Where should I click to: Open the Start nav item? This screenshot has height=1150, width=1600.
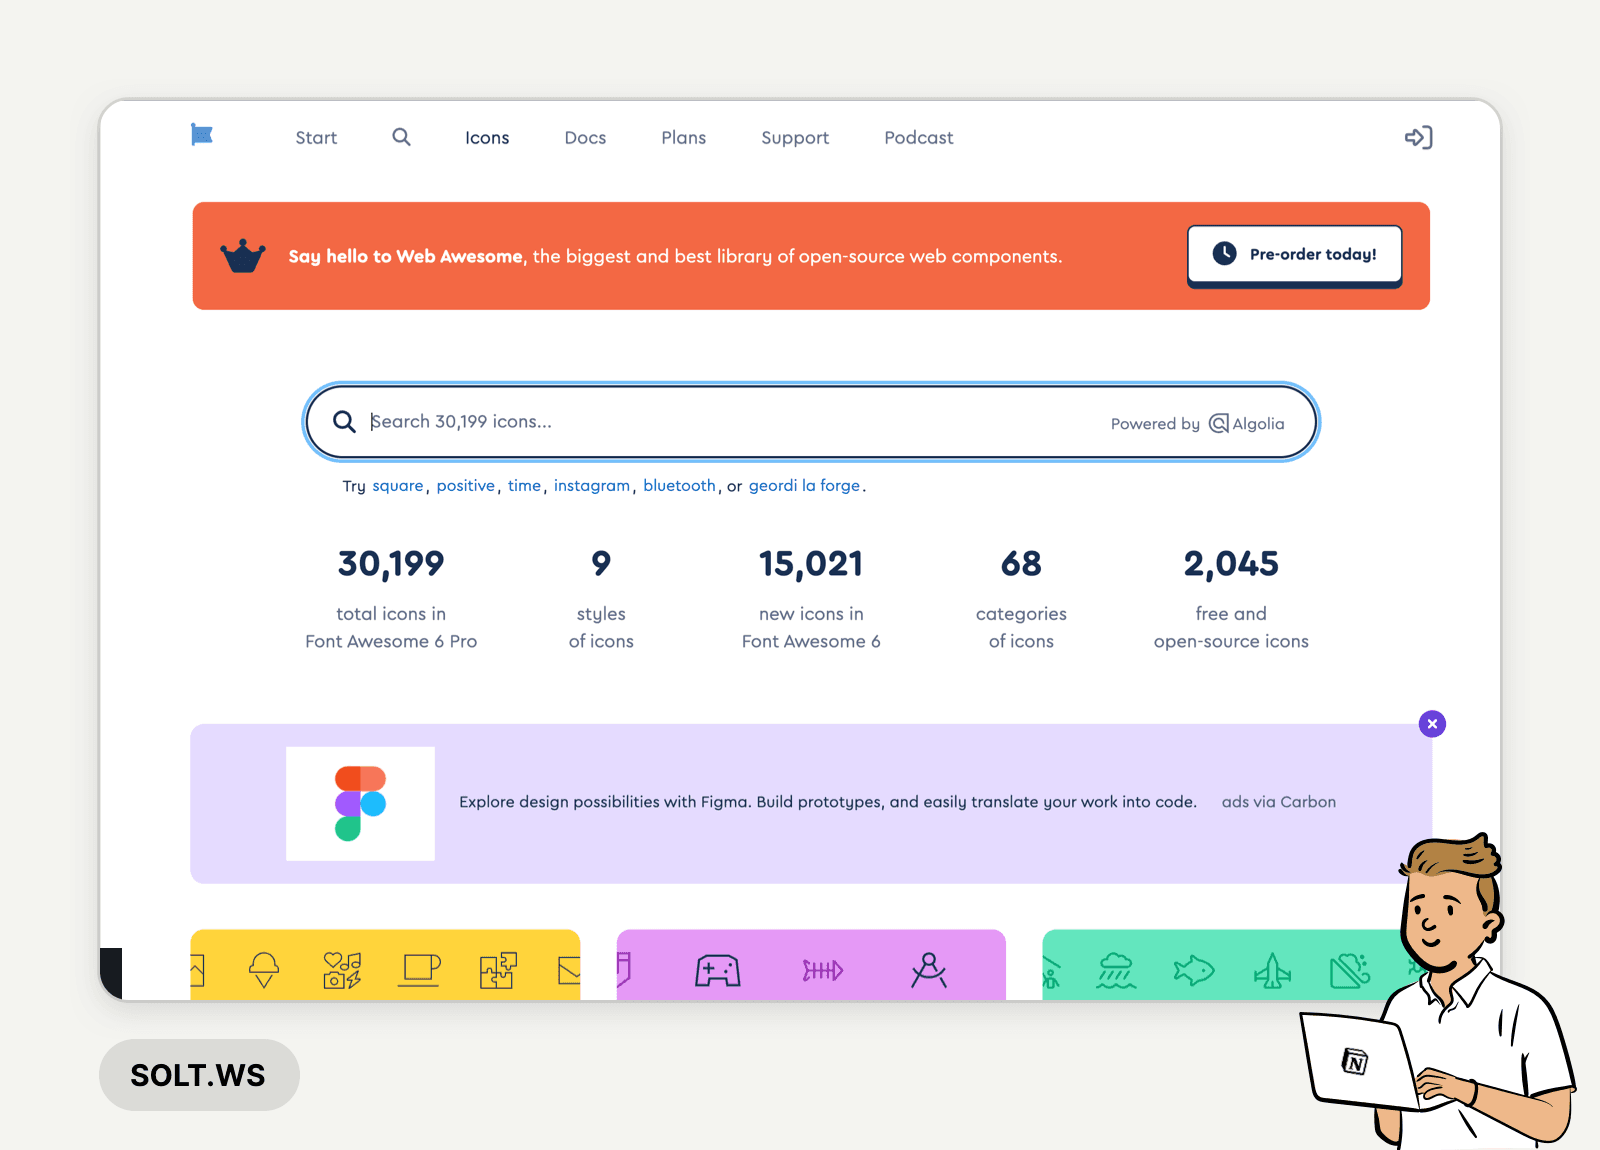click(x=316, y=138)
